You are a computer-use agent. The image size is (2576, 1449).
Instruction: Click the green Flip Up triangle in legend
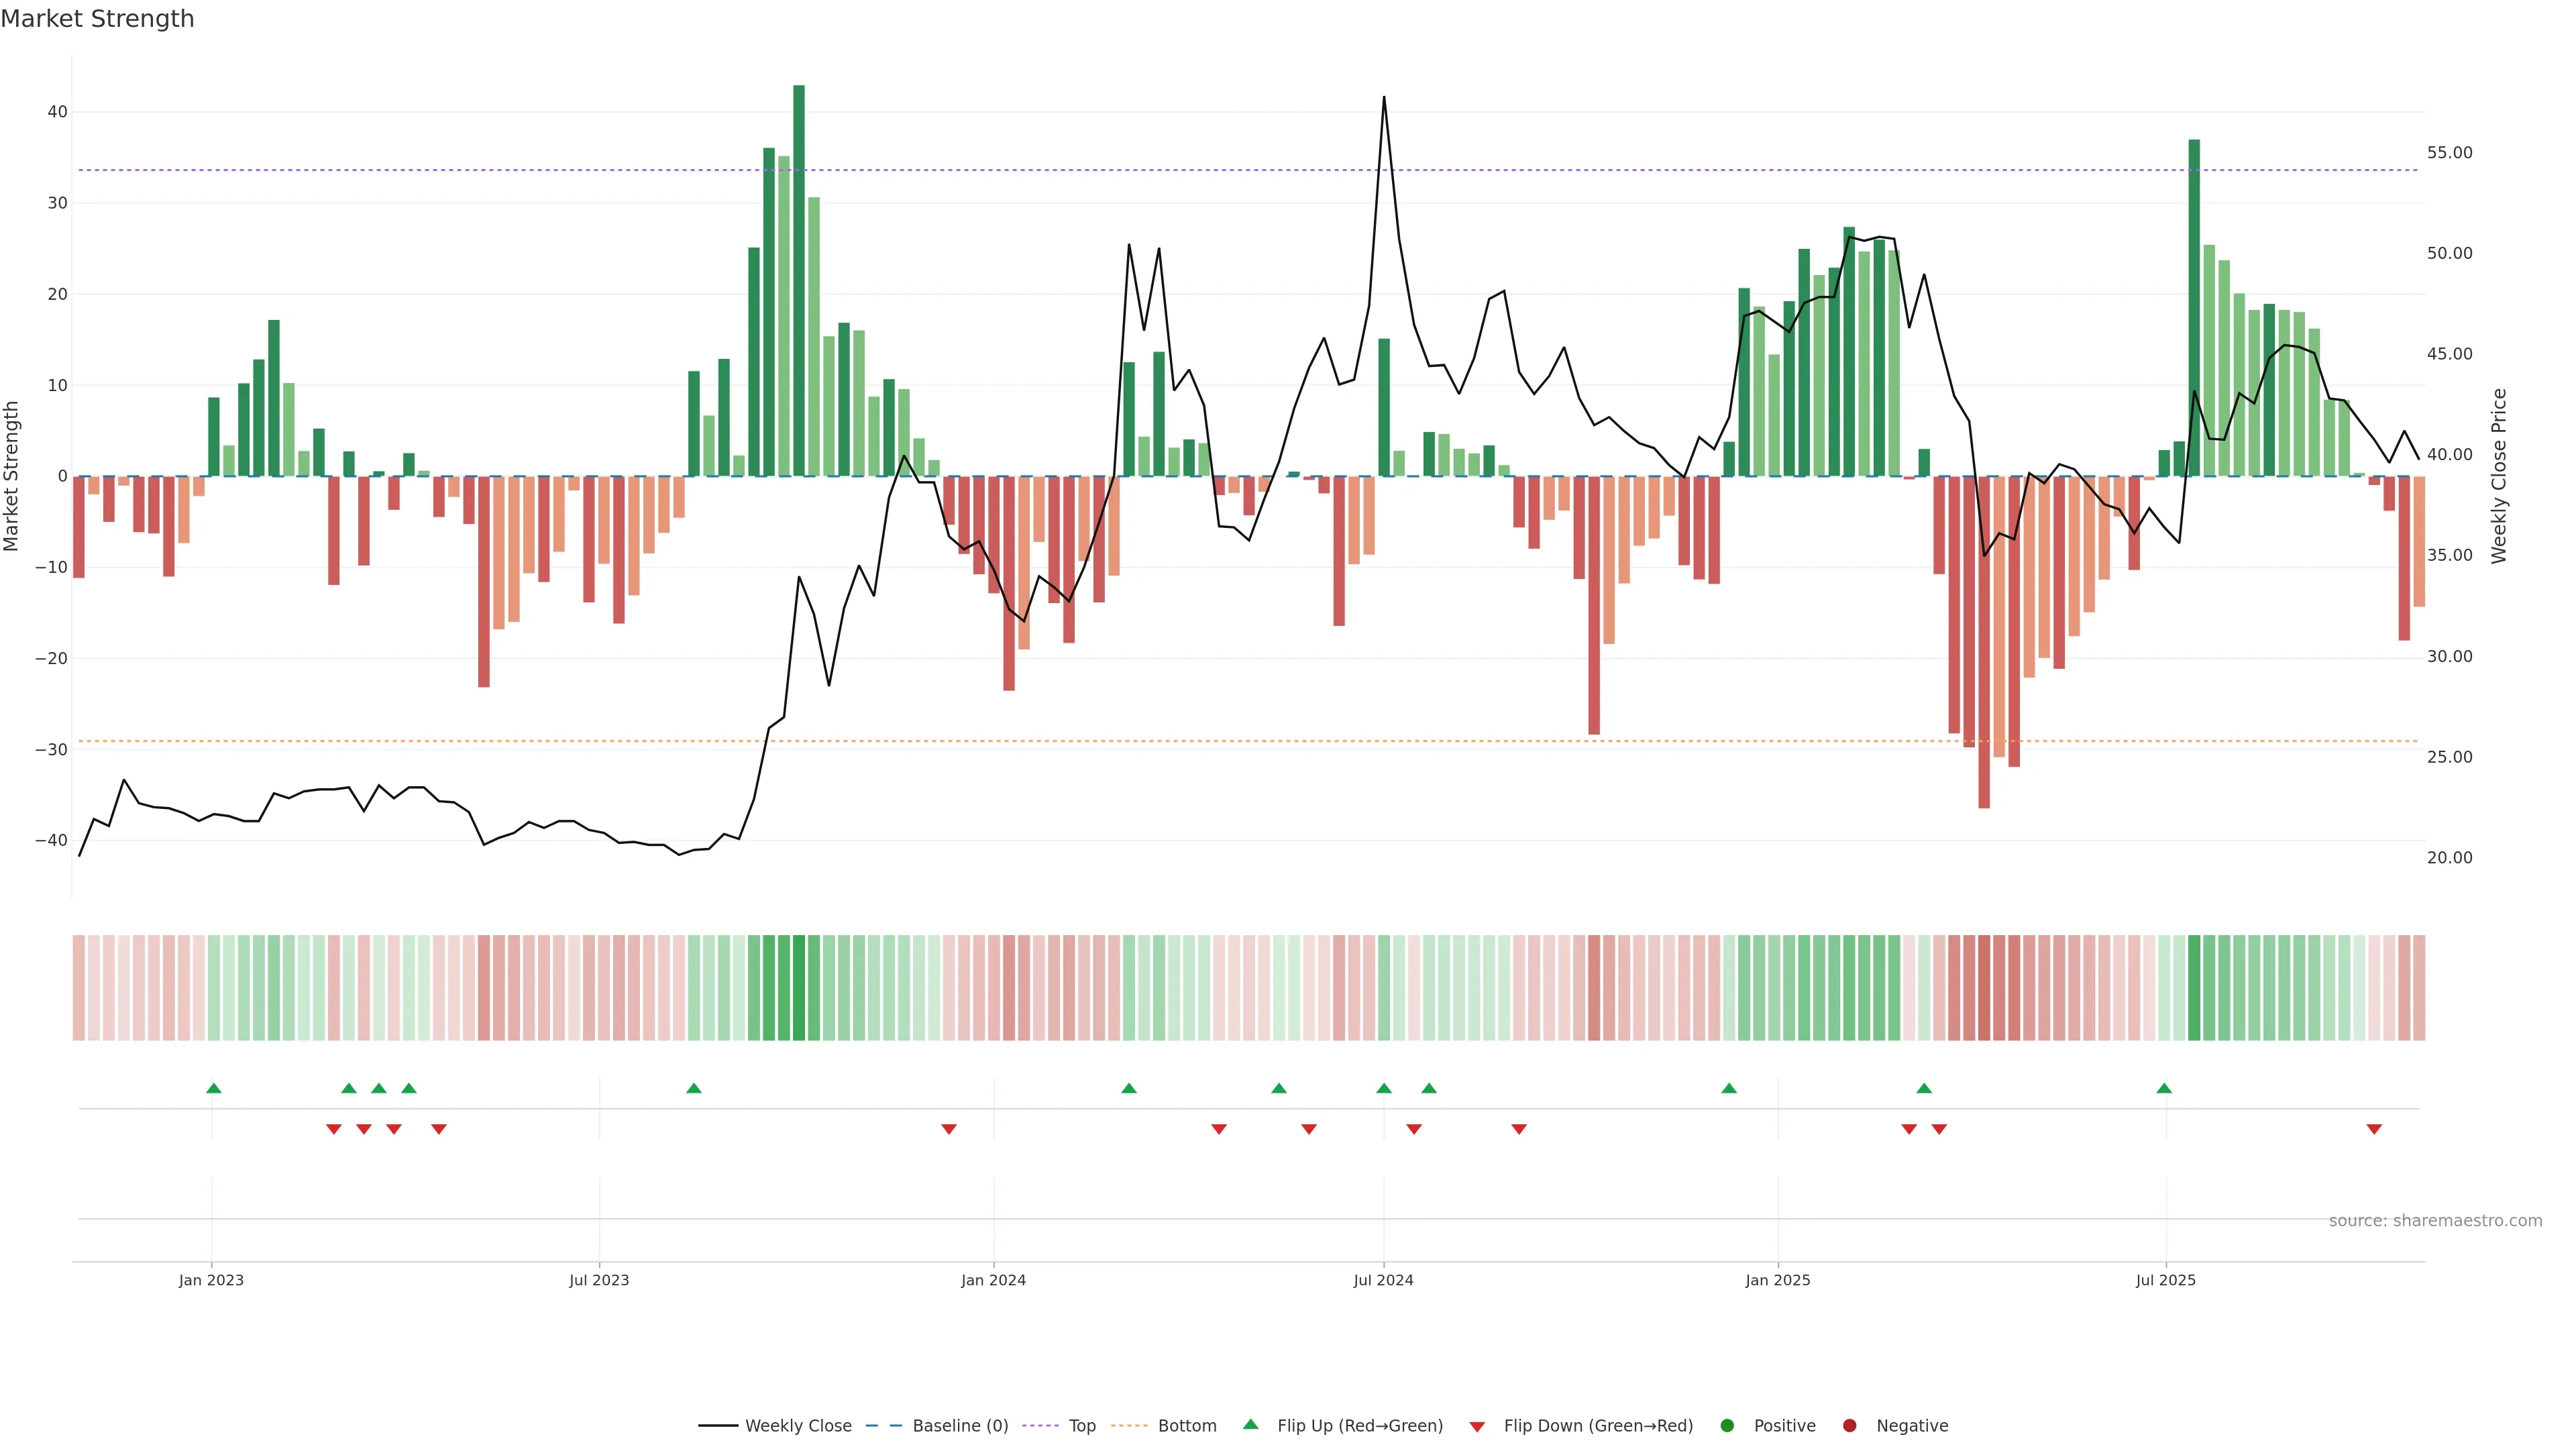(1250, 1424)
